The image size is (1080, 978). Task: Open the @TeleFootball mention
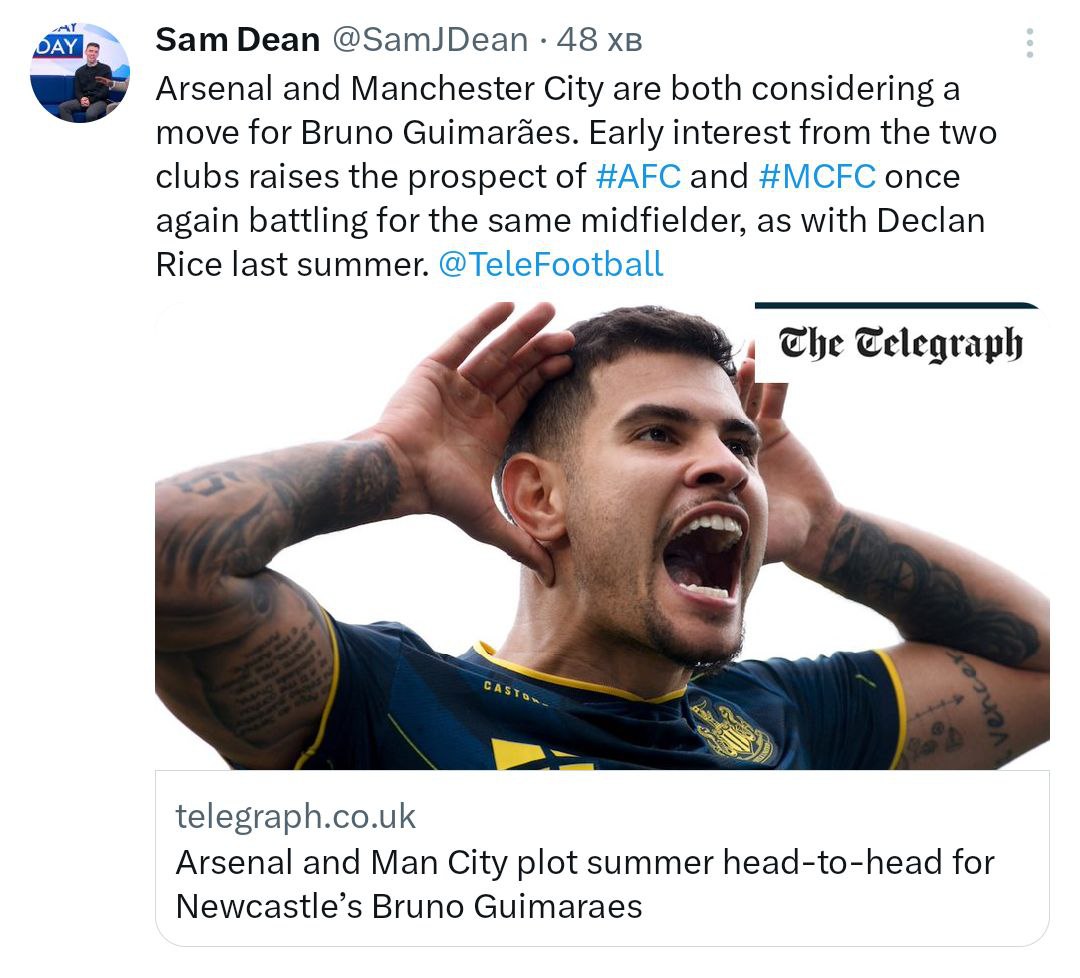(x=551, y=264)
